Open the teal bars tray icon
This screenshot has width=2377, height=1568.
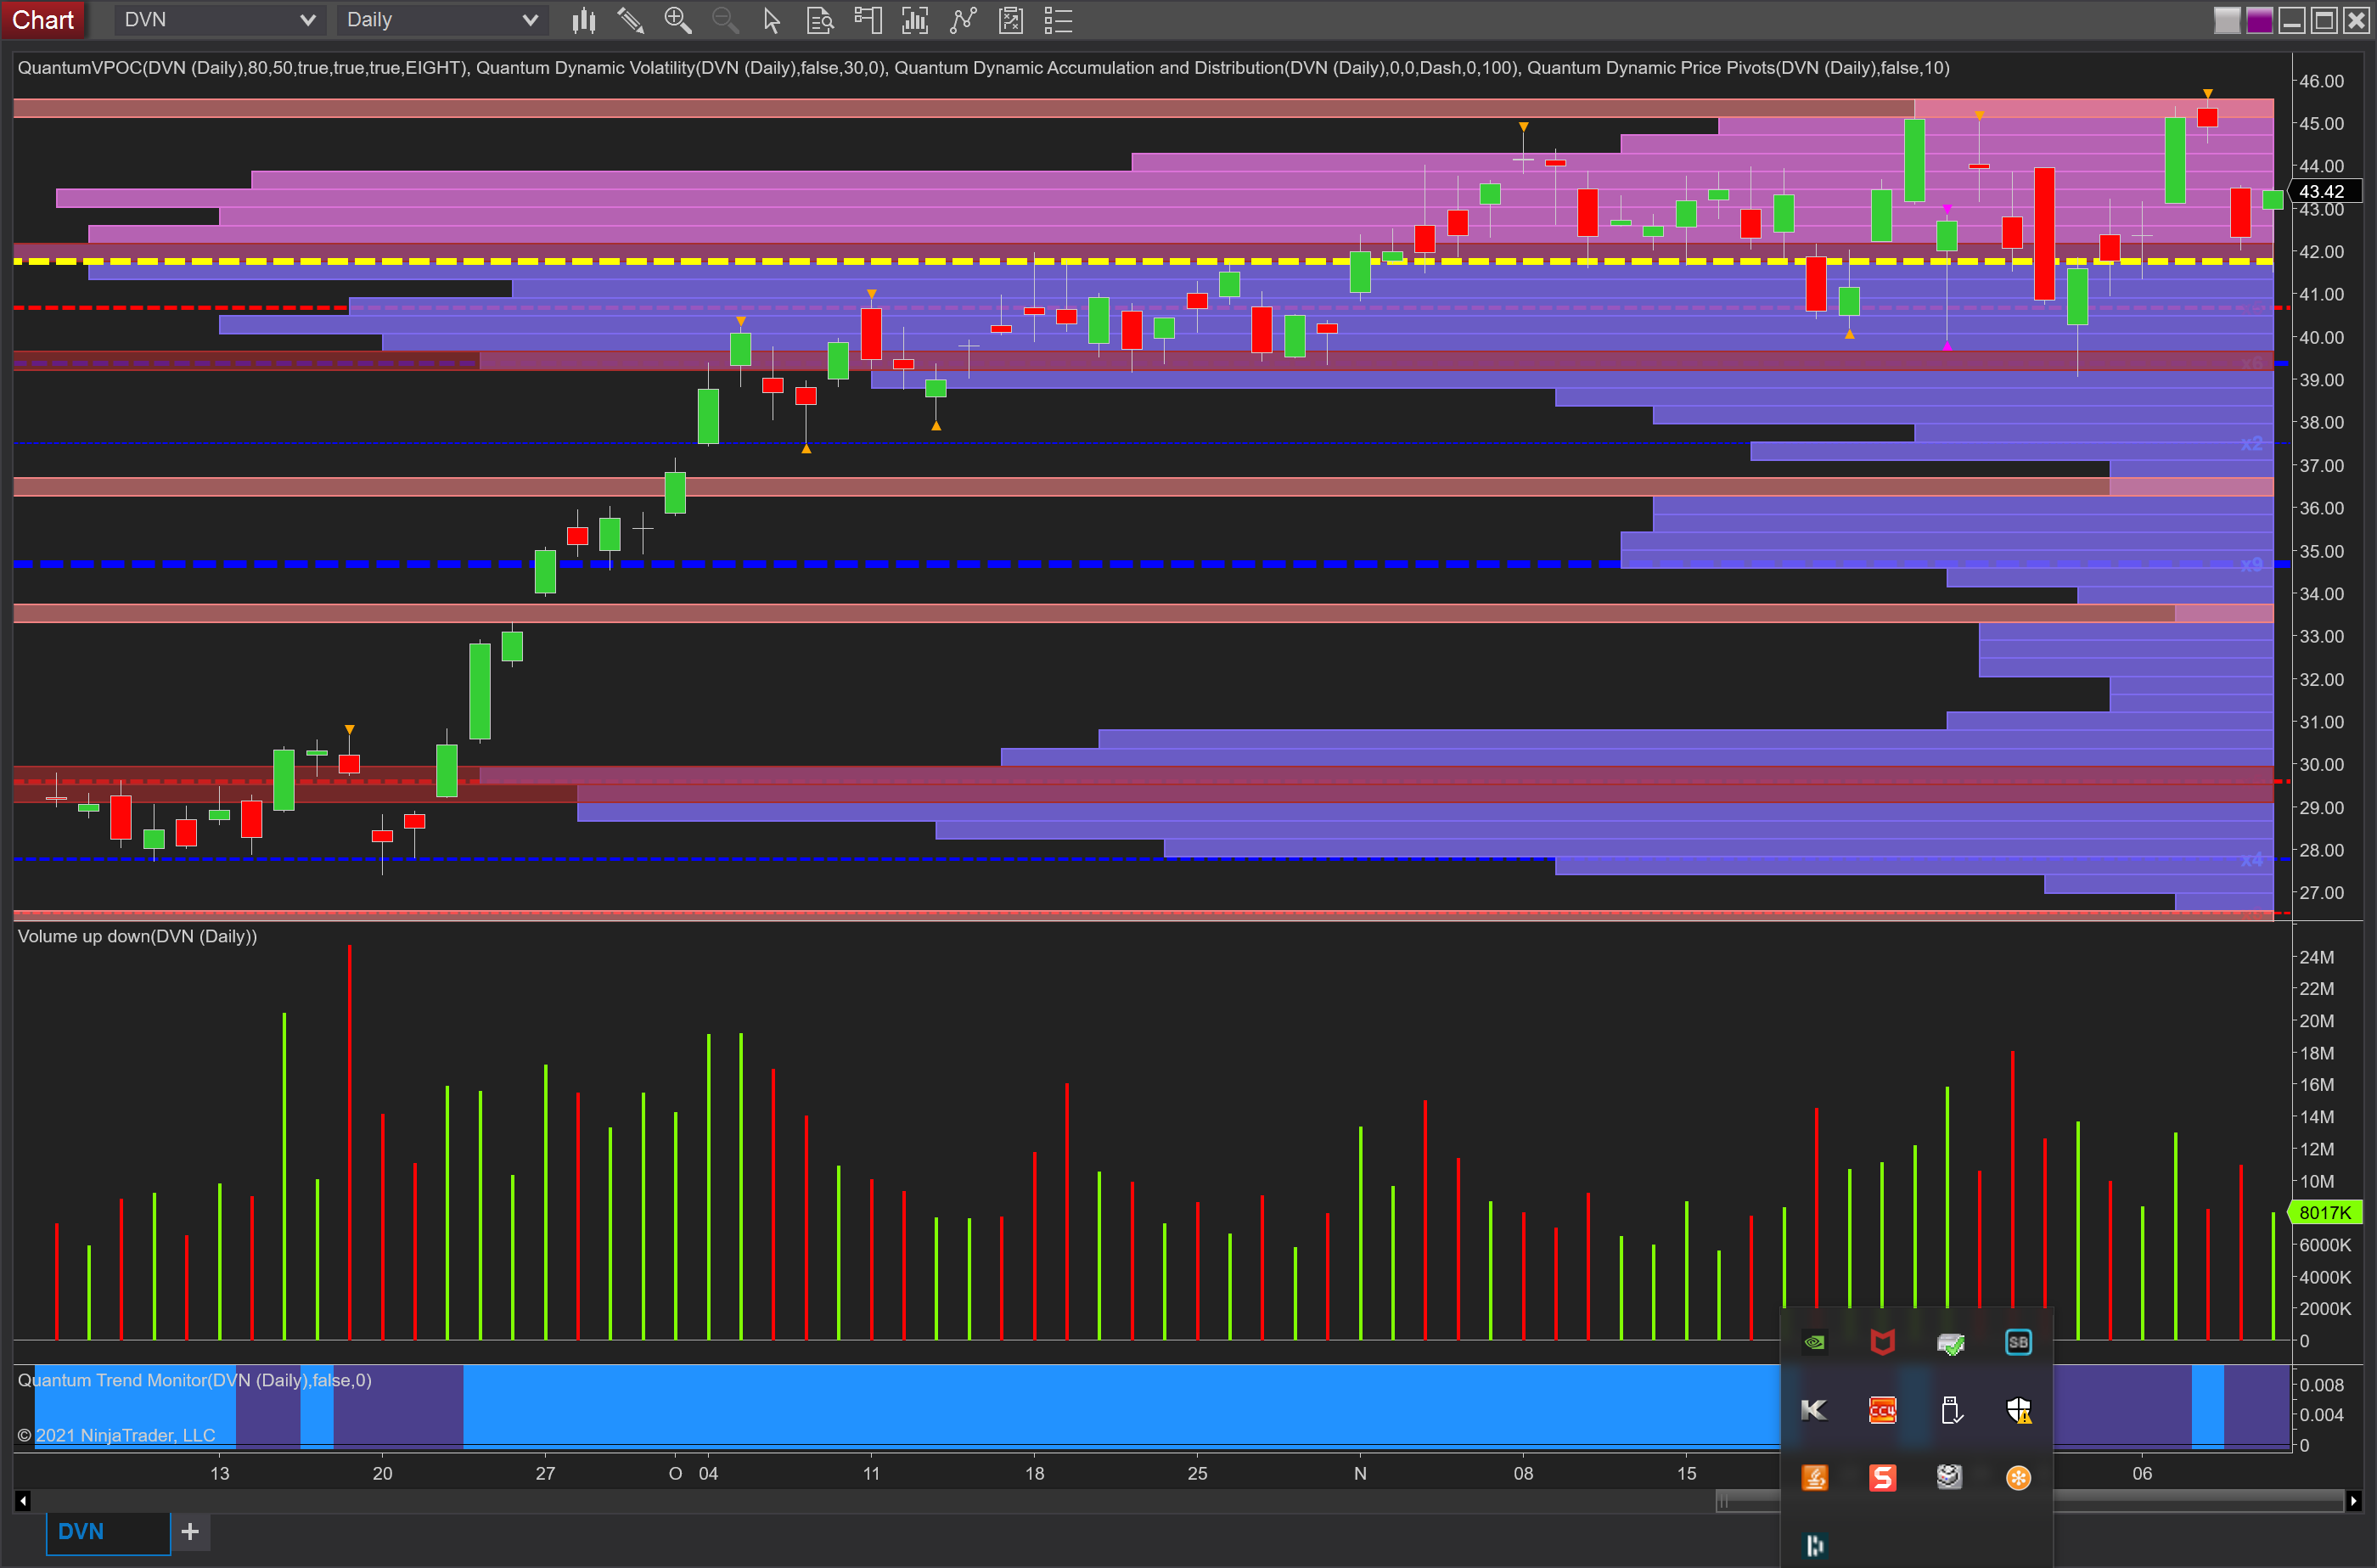[1814, 1546]
